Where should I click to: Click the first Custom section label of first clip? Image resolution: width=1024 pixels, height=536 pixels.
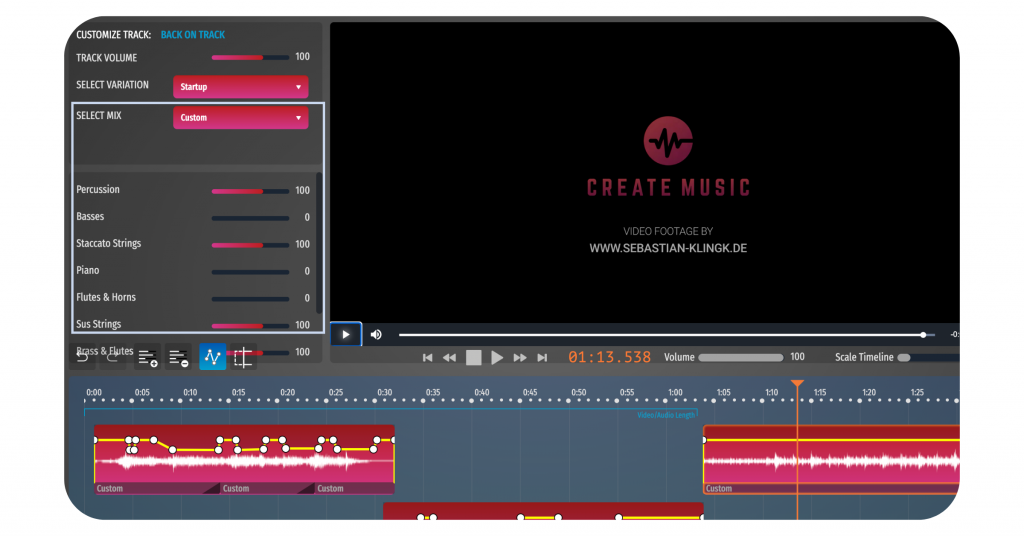click(x=110, y=488)
